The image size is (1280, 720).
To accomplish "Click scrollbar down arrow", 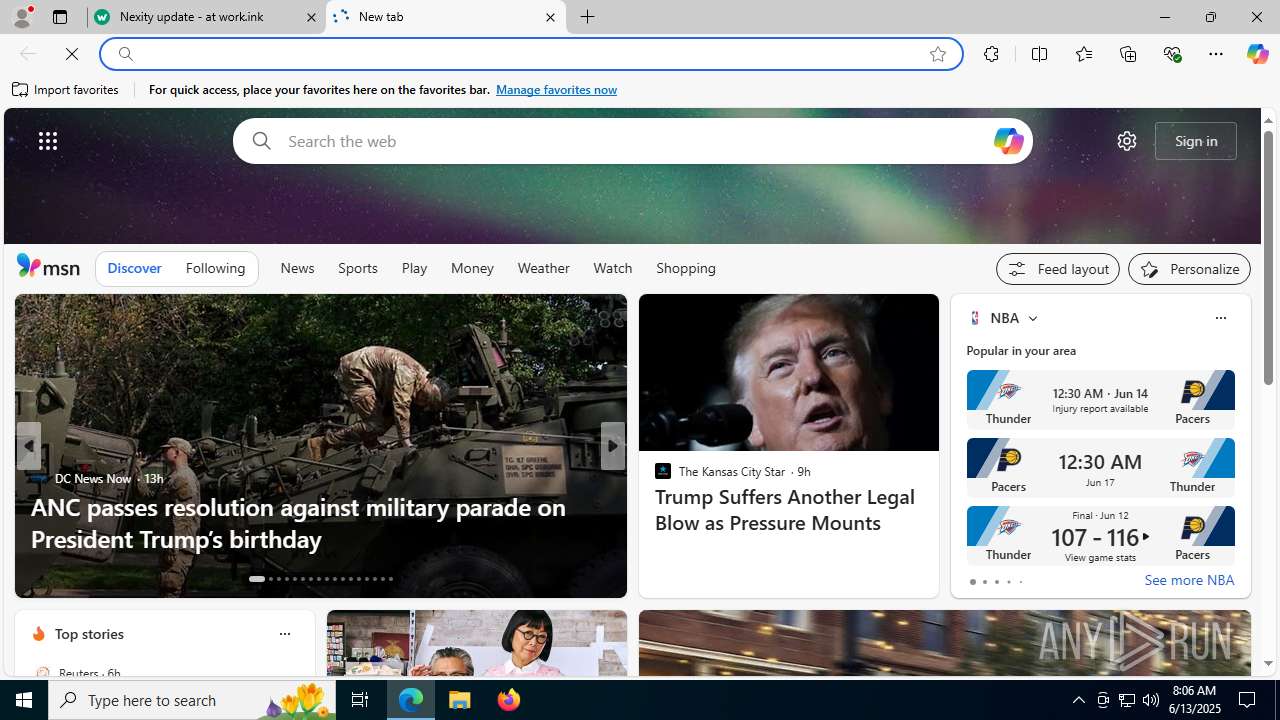I will click(1268, 664).
